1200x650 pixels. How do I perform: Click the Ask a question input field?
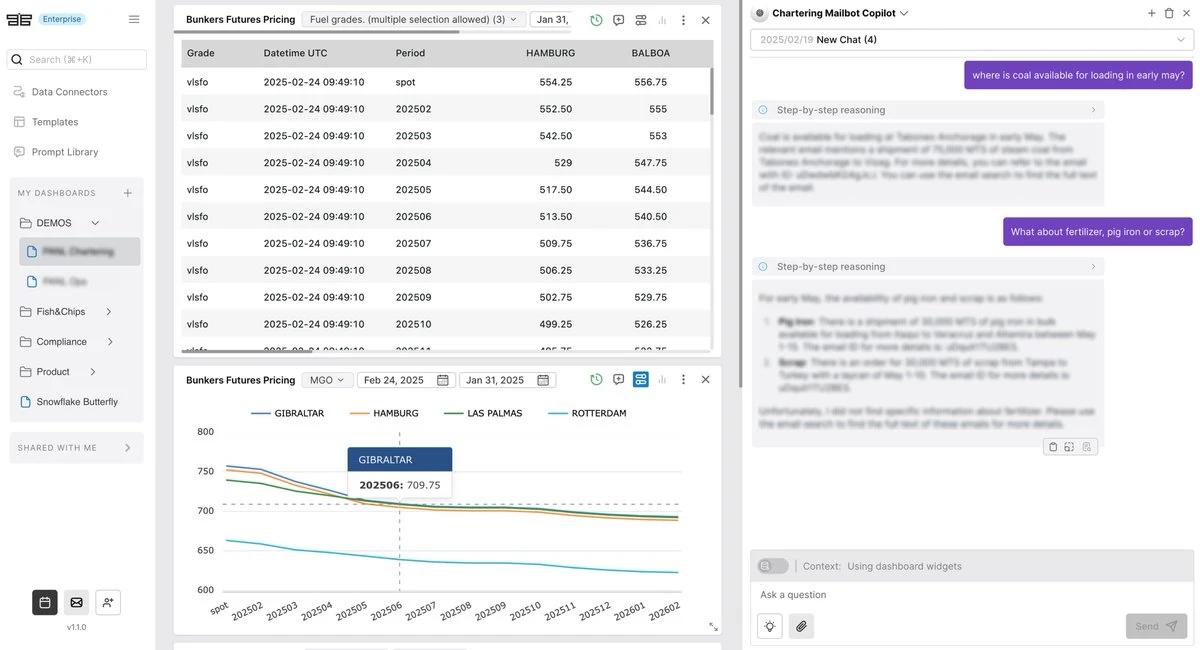(940, 595)
